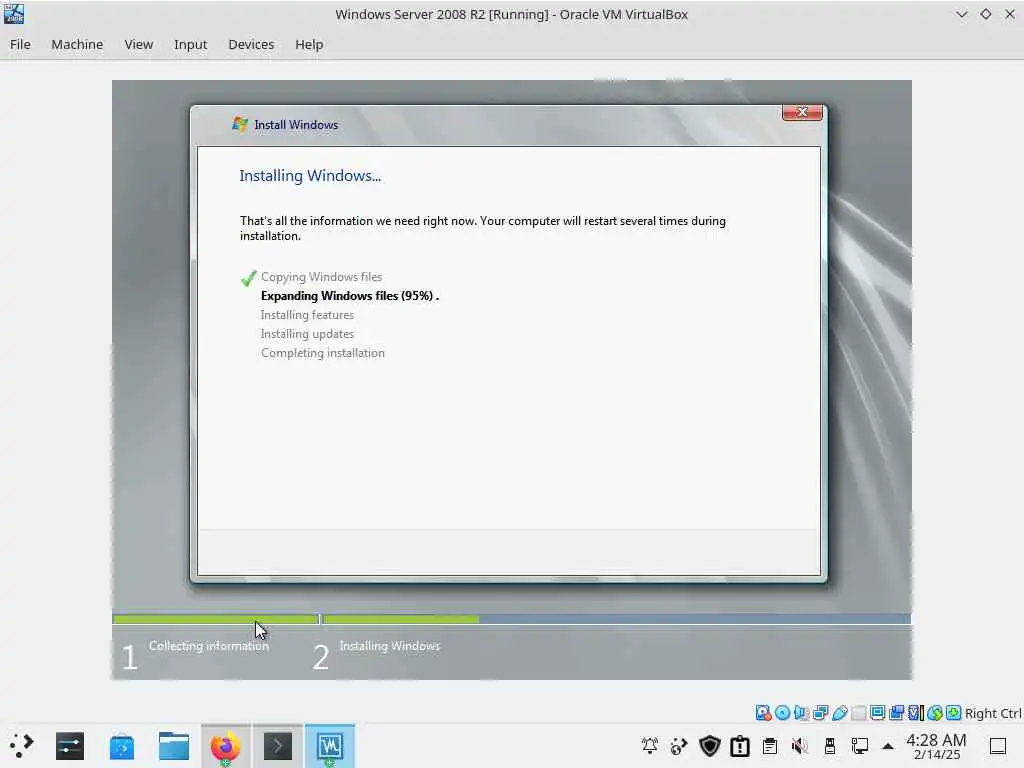Click the 'Installing Windows...' heading
Screen dimensions: 1024x768
310,176
